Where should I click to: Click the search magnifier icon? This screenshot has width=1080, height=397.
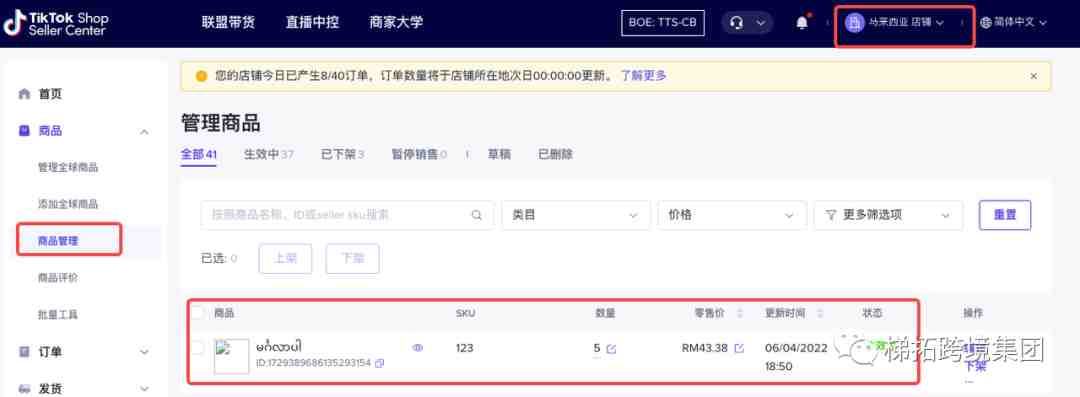point(477,215)
